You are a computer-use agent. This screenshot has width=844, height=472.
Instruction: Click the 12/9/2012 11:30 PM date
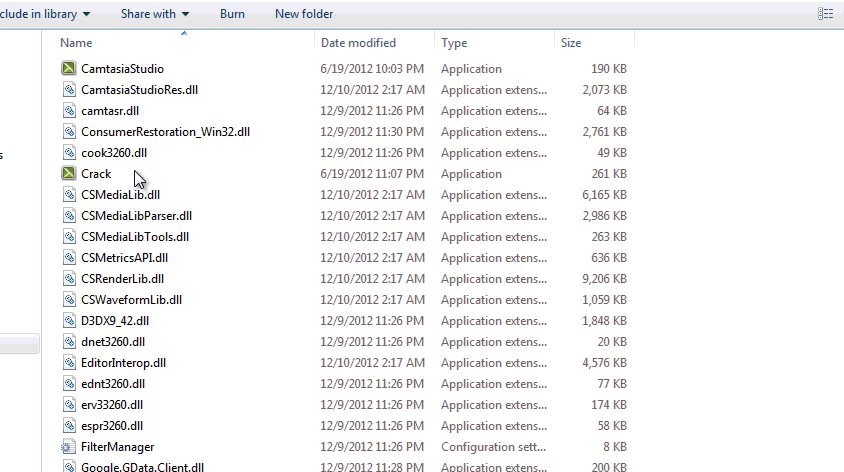tap(372, 132)
